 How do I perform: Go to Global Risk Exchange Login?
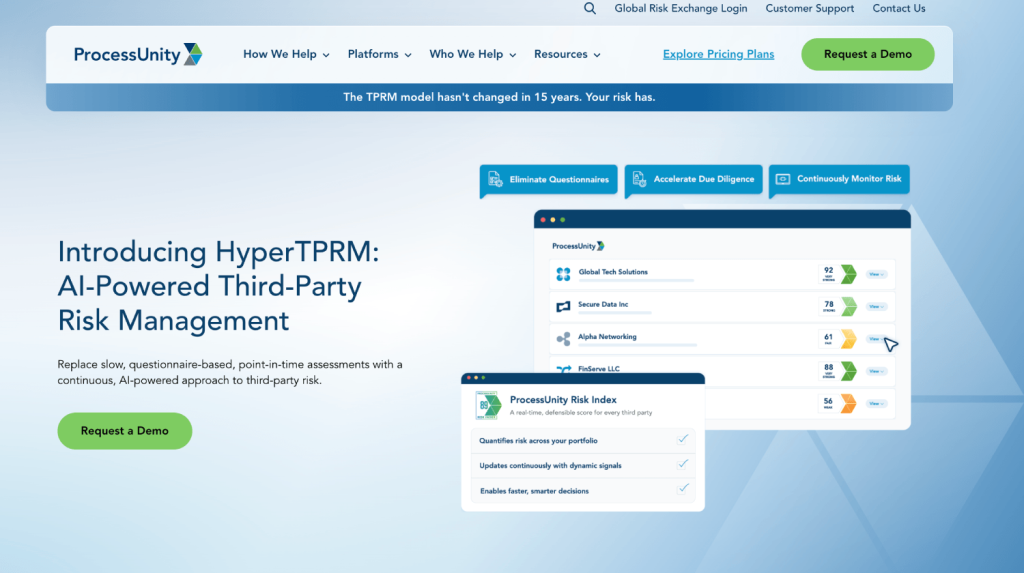point(680,8)
